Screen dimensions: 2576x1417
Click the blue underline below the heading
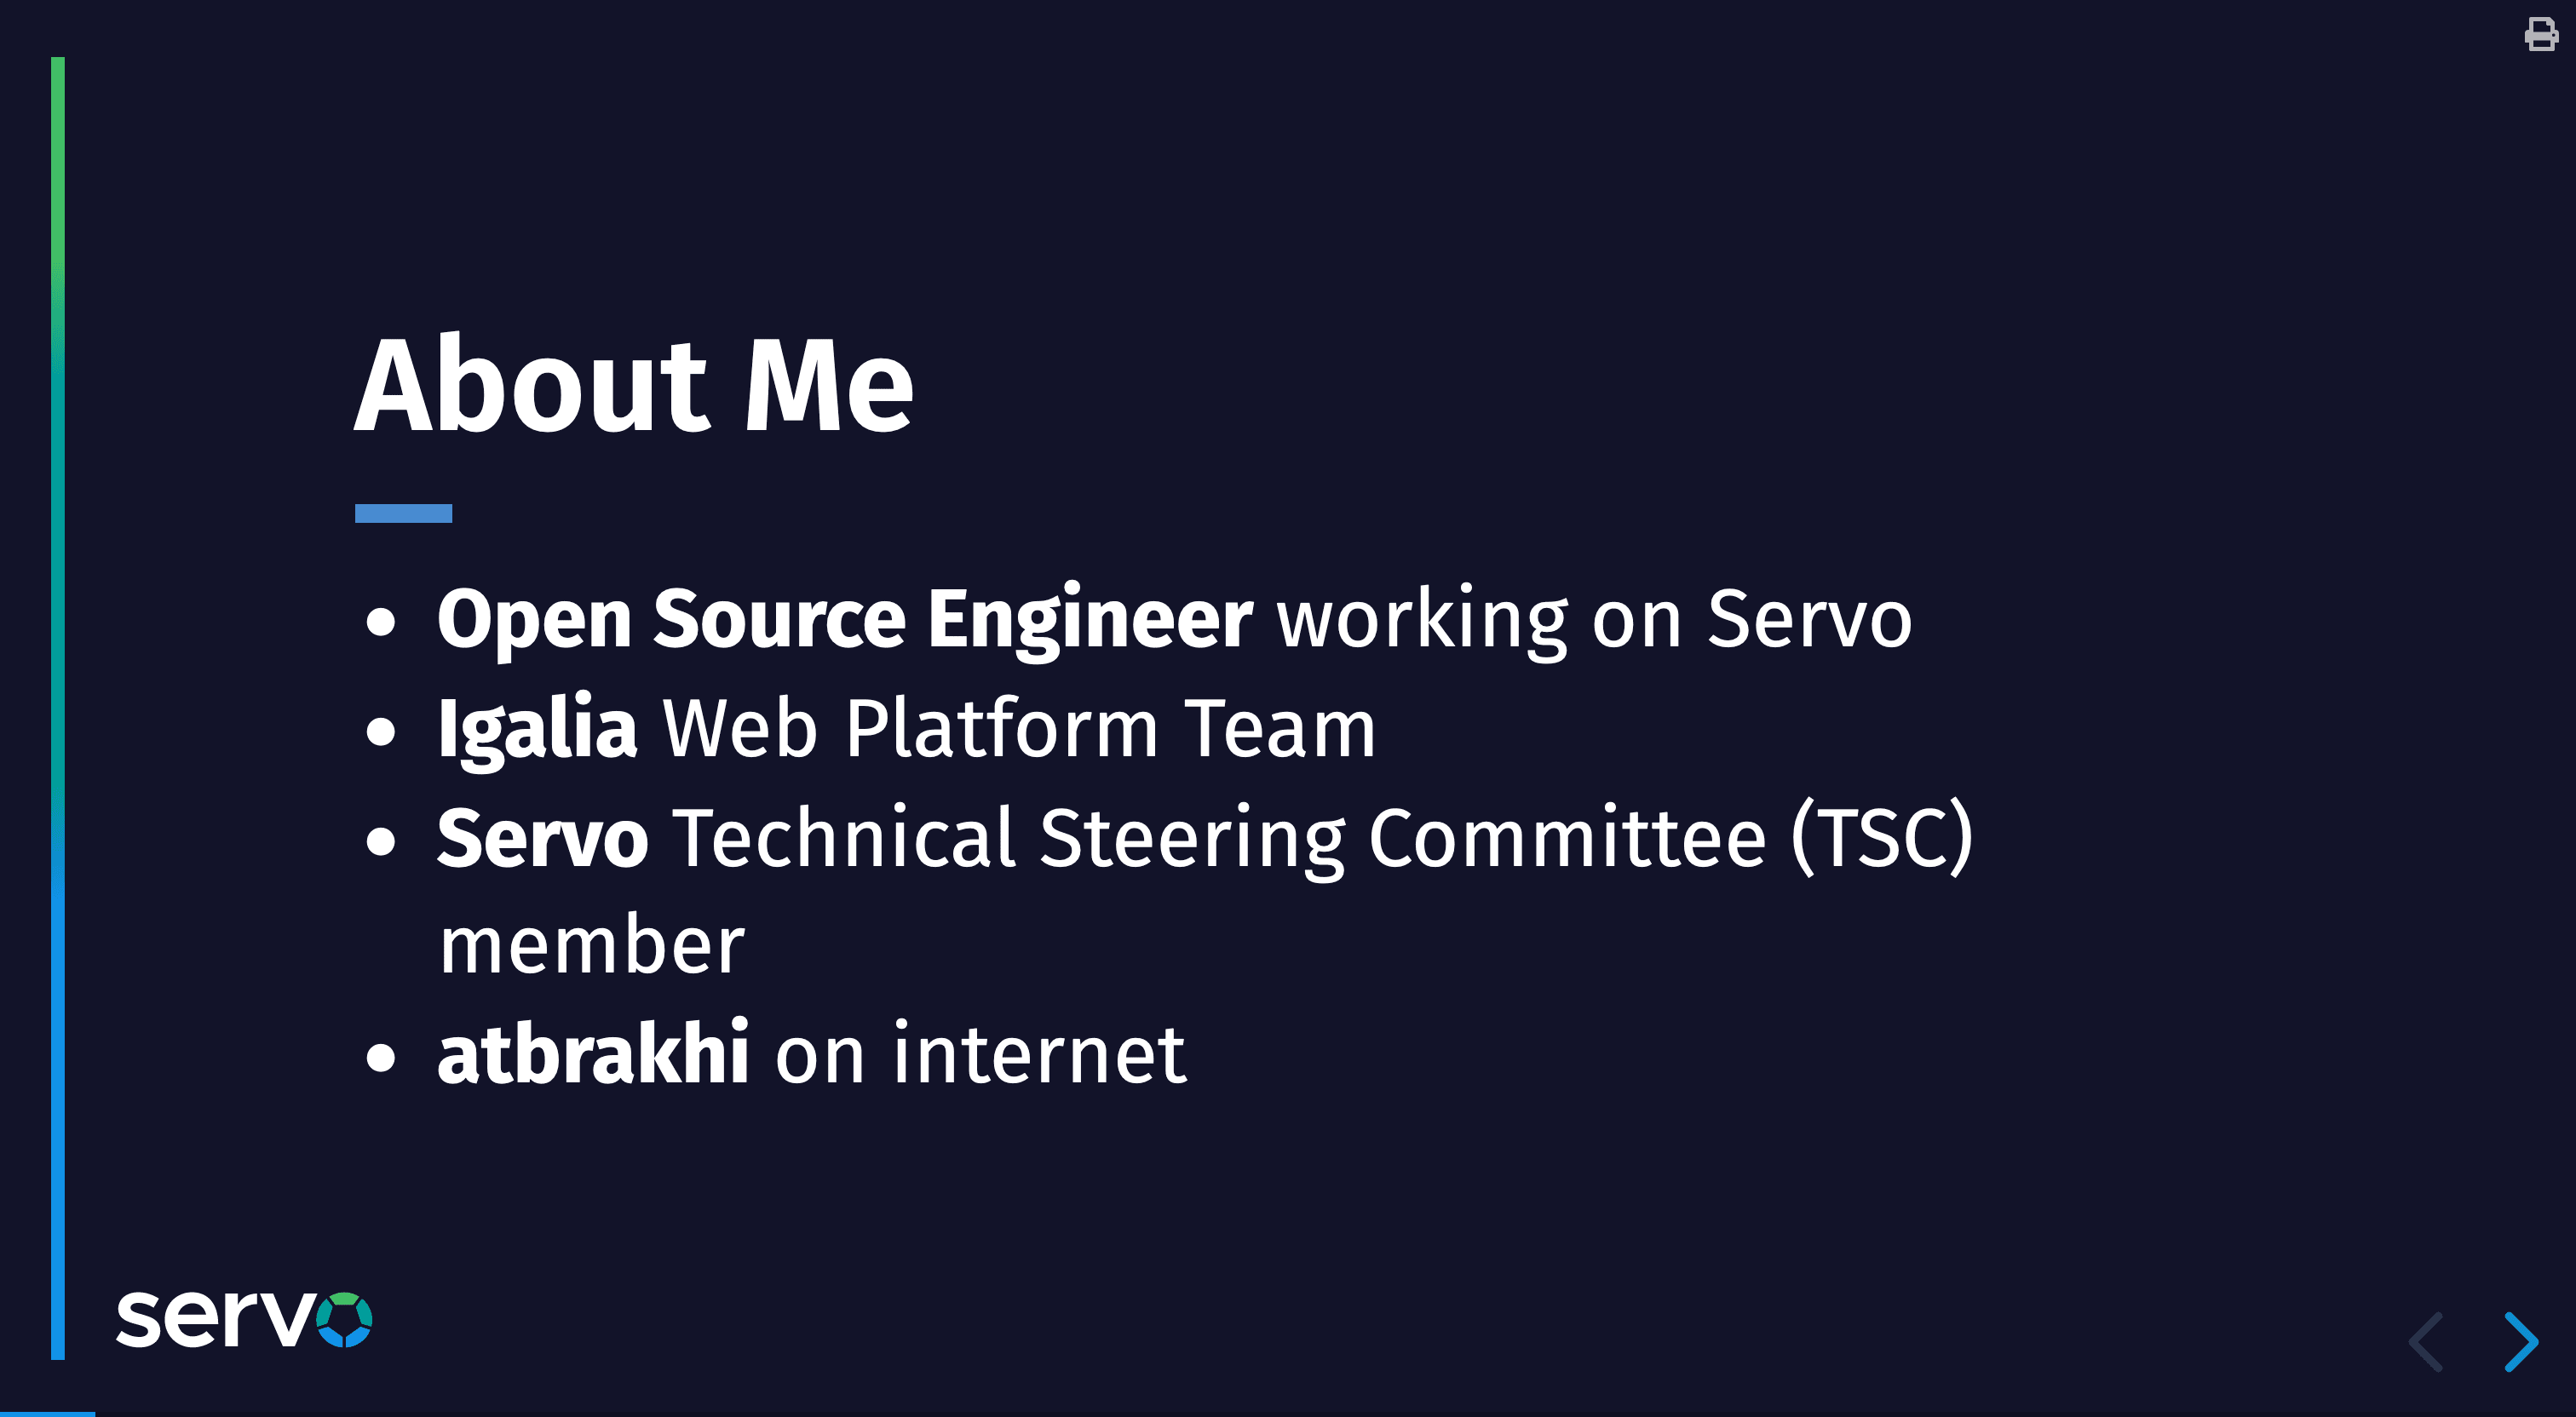click(403, 513)
